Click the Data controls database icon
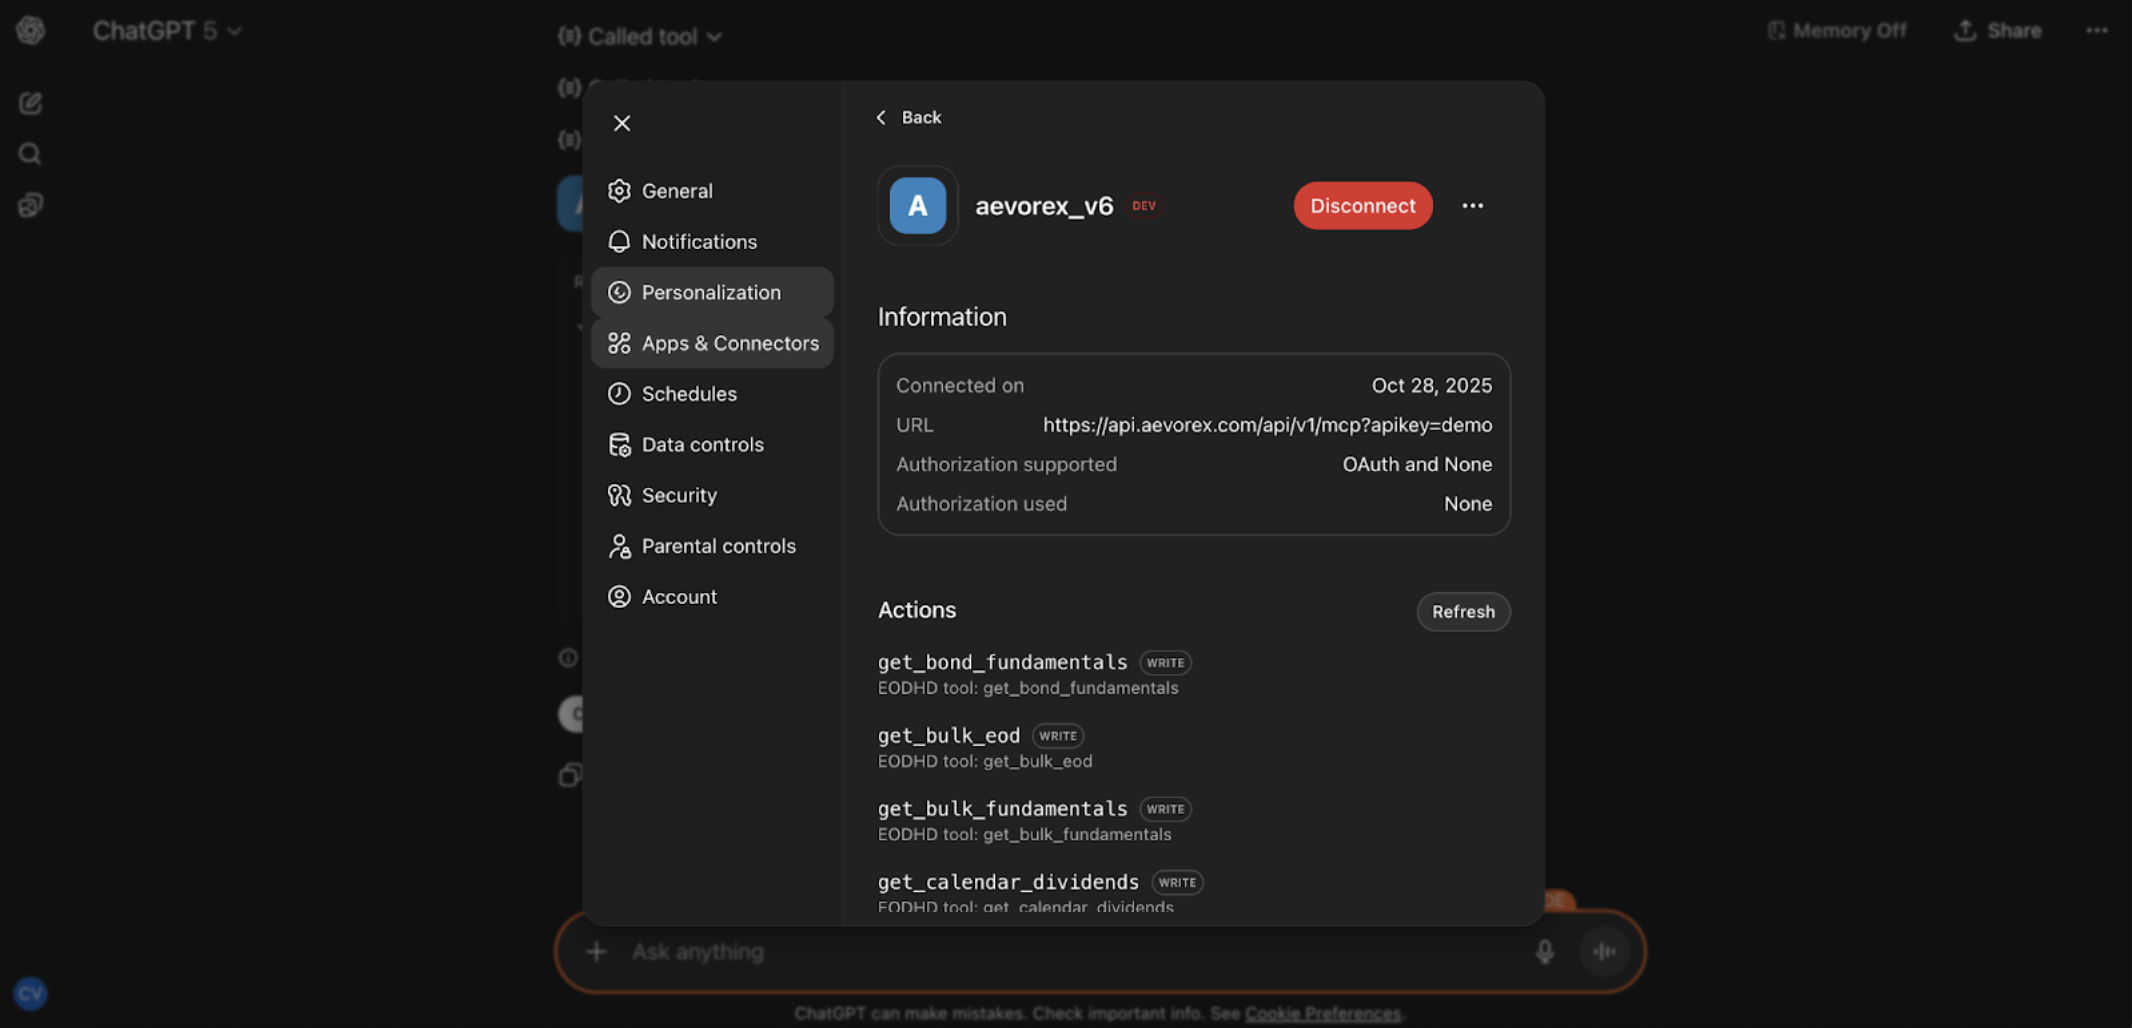Screen dimensions: 2132x1028 (x=620, y=444)
